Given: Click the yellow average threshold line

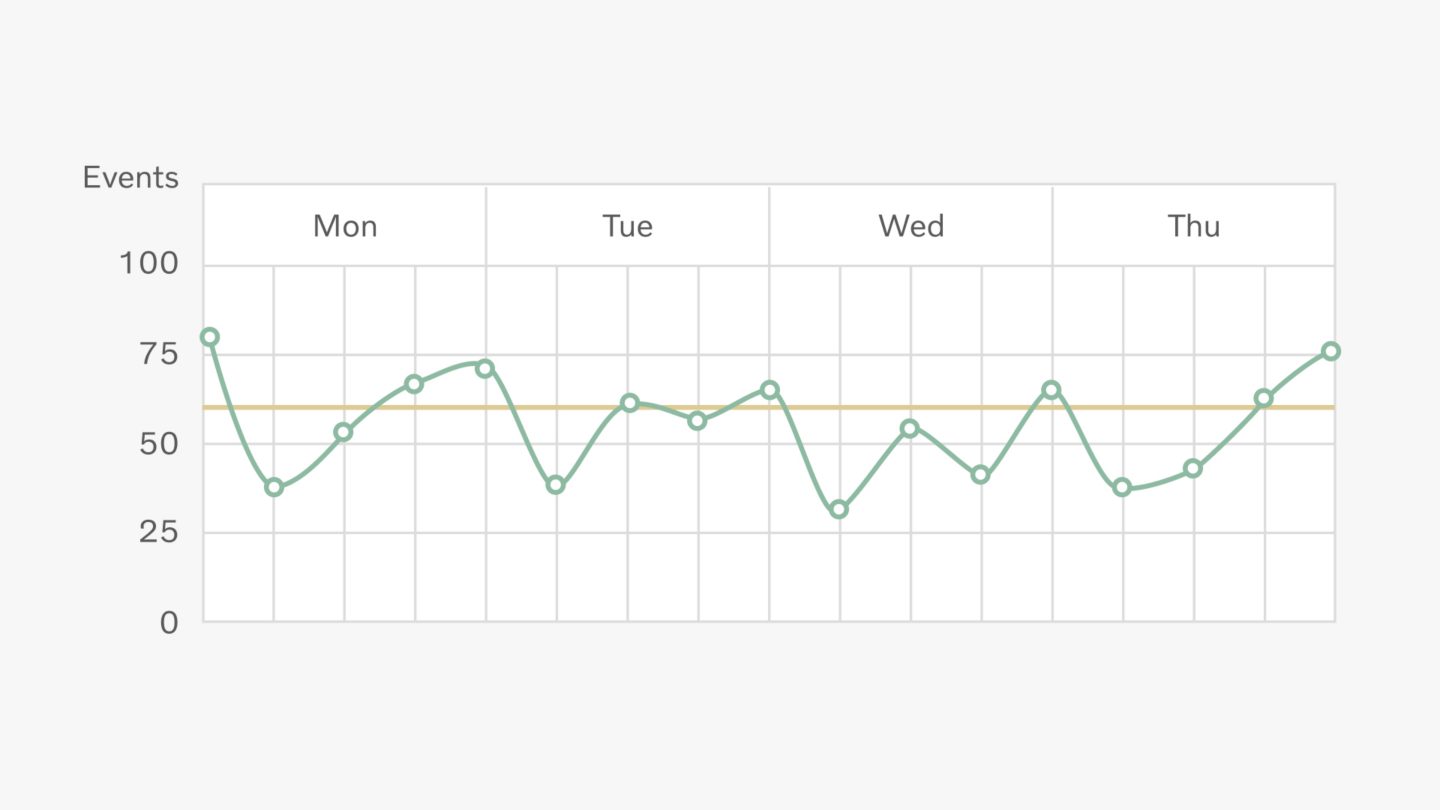Looking at the screenshot, I should coord(769,407).
